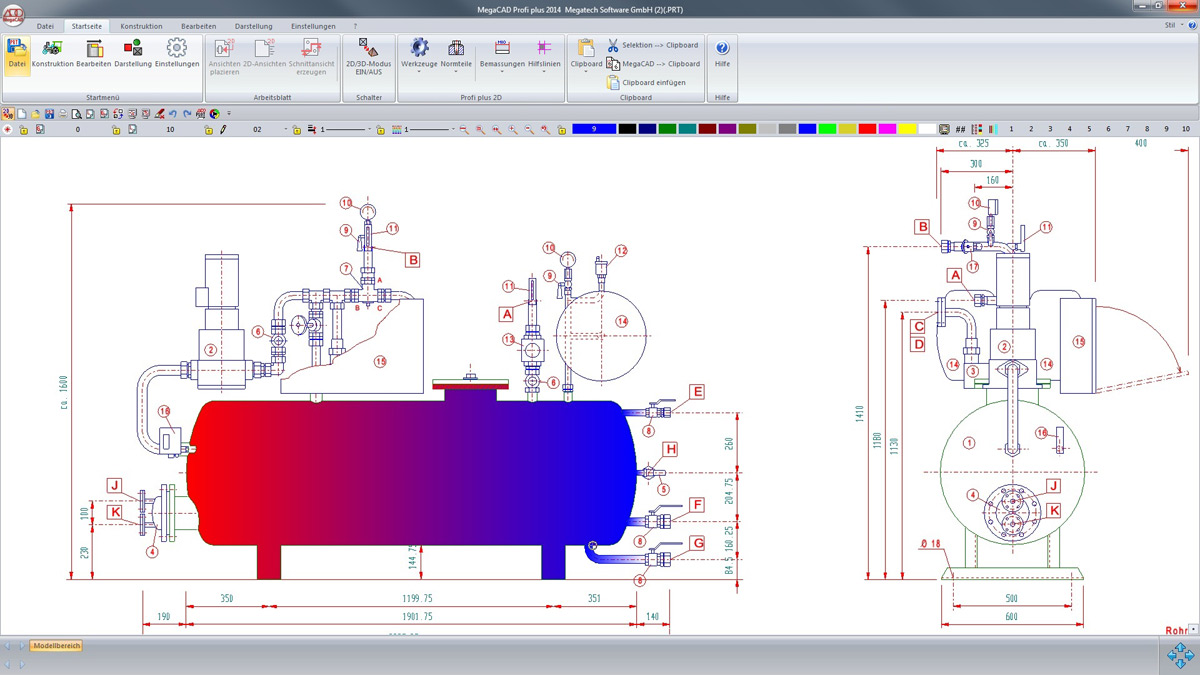Select the red color swatch
1200x675 pixels.
pos(867,129)
